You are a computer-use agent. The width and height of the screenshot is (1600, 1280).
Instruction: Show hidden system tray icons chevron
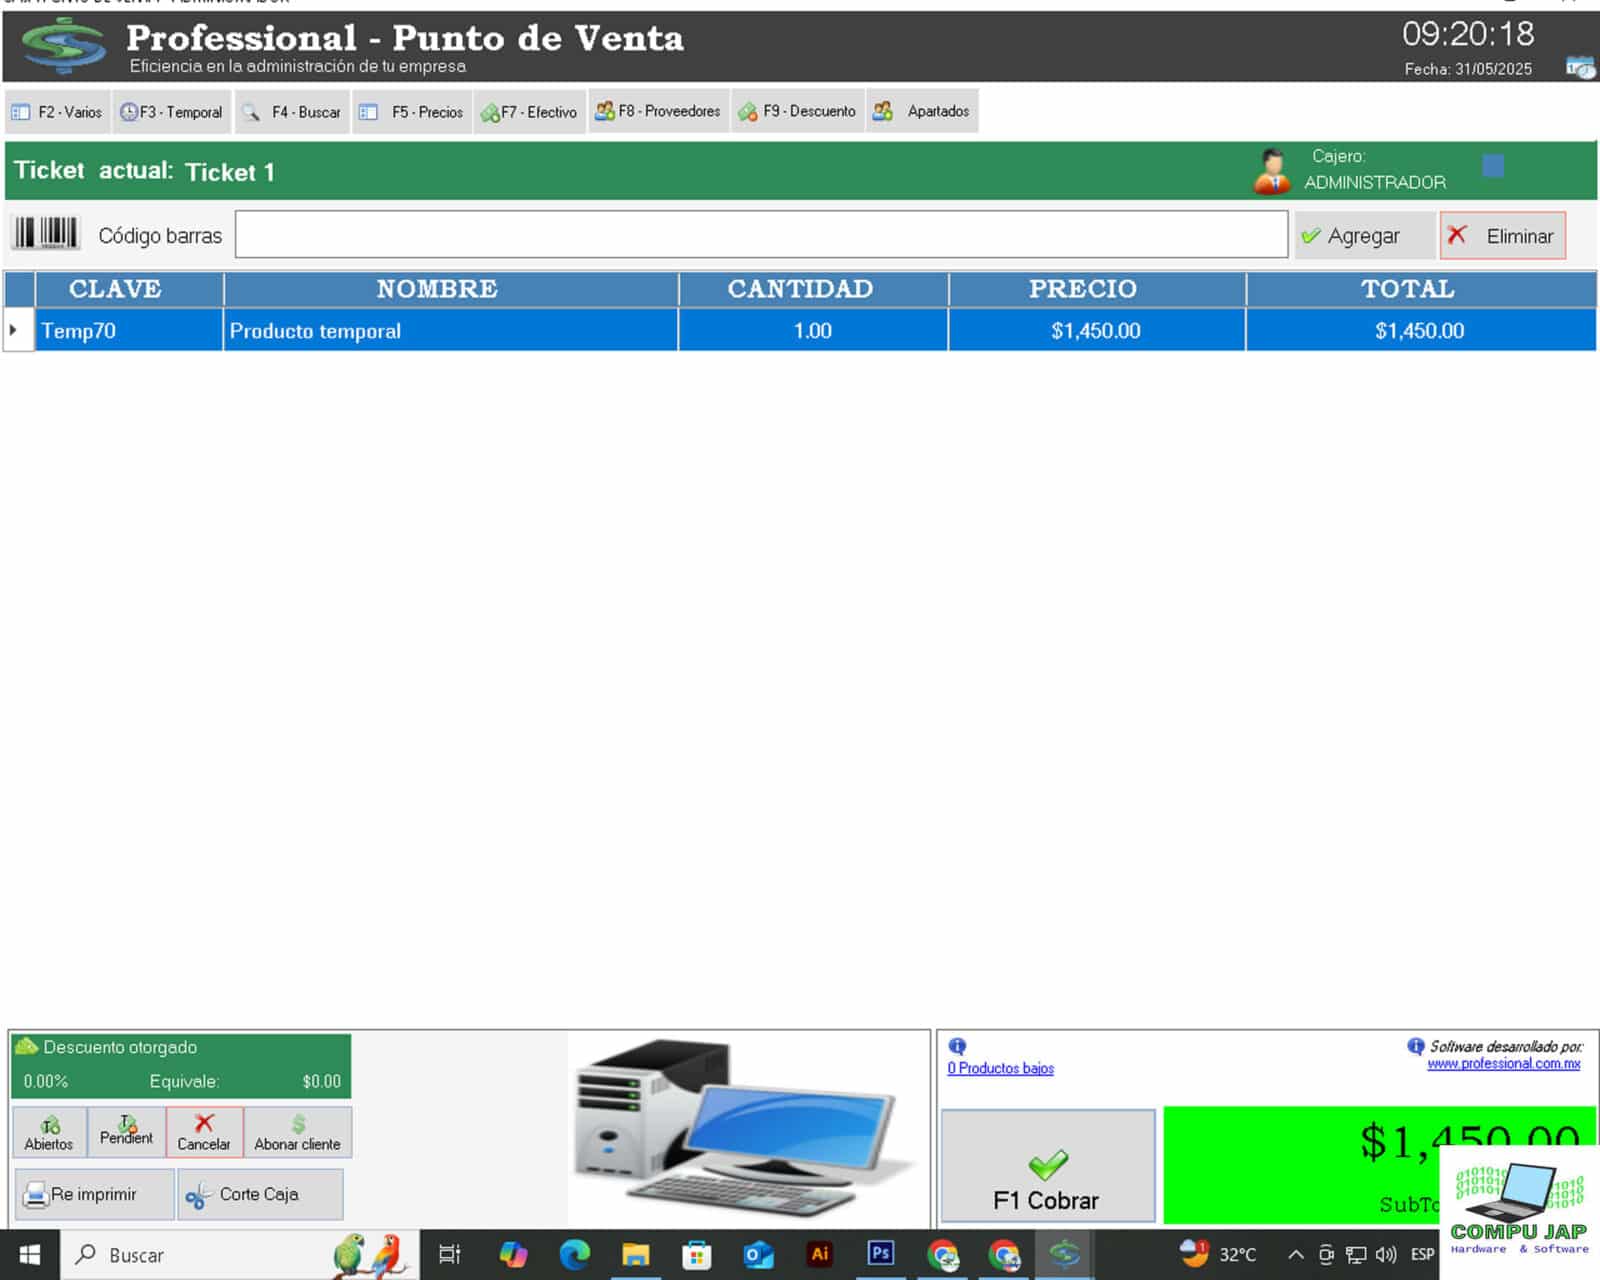pyautogui.click(x=1295, y=1255)
